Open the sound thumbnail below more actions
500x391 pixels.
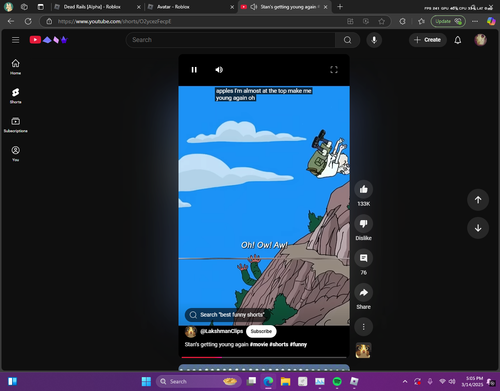[x=363, y=351]
